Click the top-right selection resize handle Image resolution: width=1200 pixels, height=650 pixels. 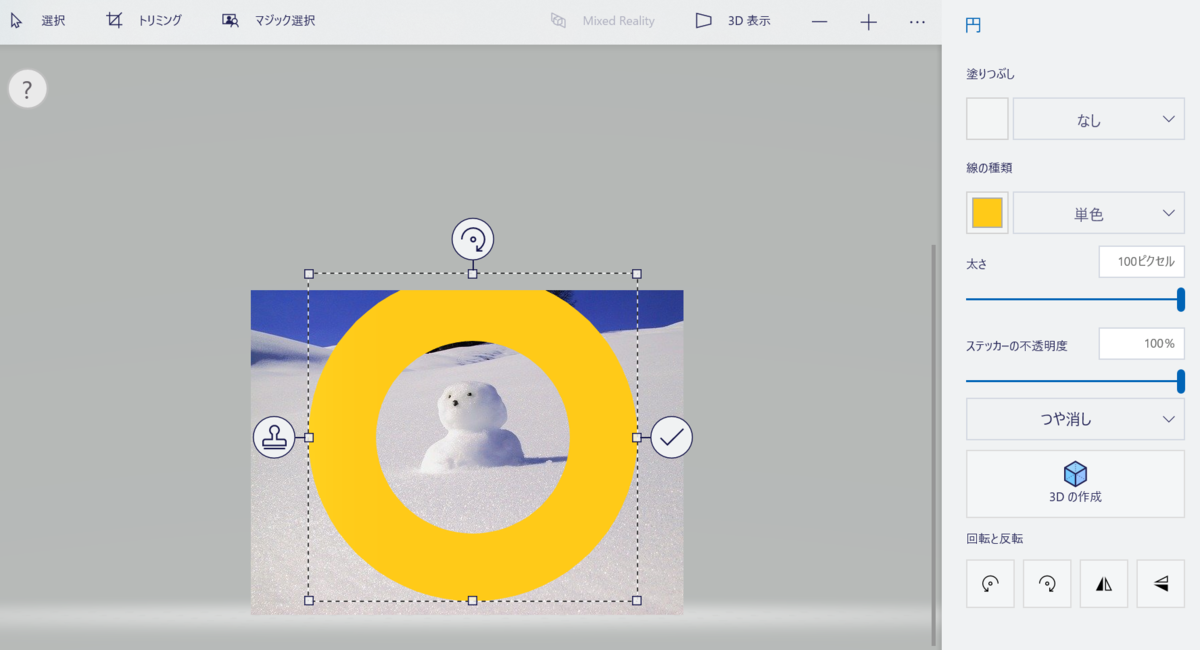(x=637, y=274)
